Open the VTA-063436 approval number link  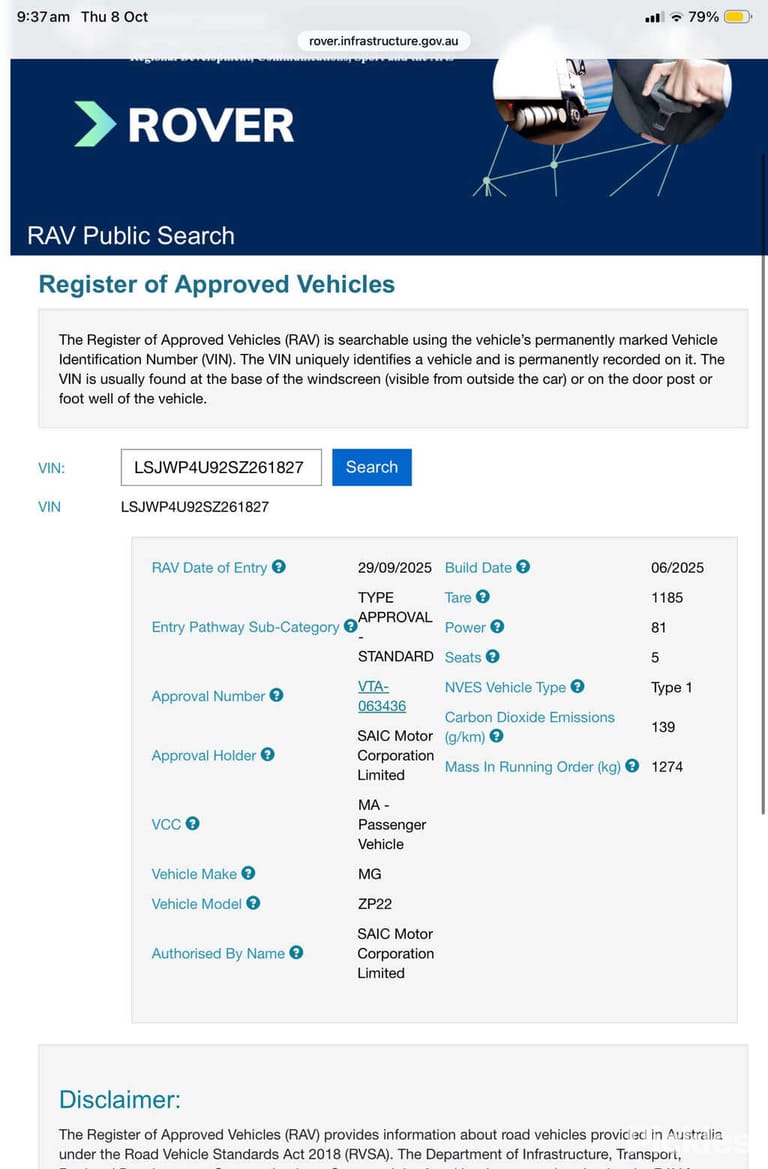click(x=382, y=696)
